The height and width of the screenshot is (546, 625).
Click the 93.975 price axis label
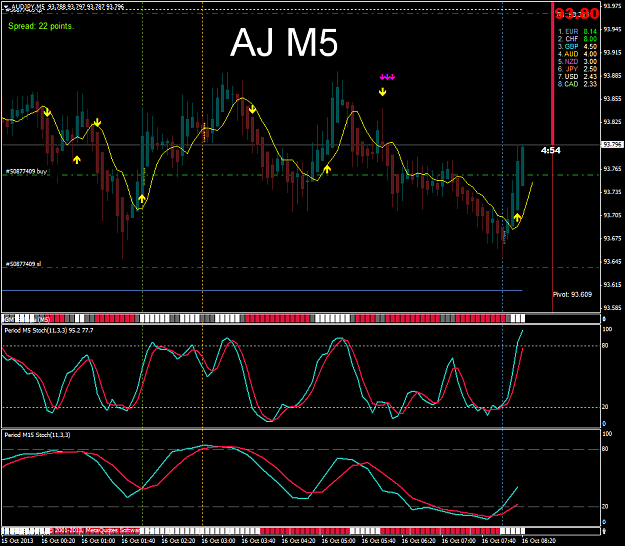pyautogui.click(x=612, y=6)
